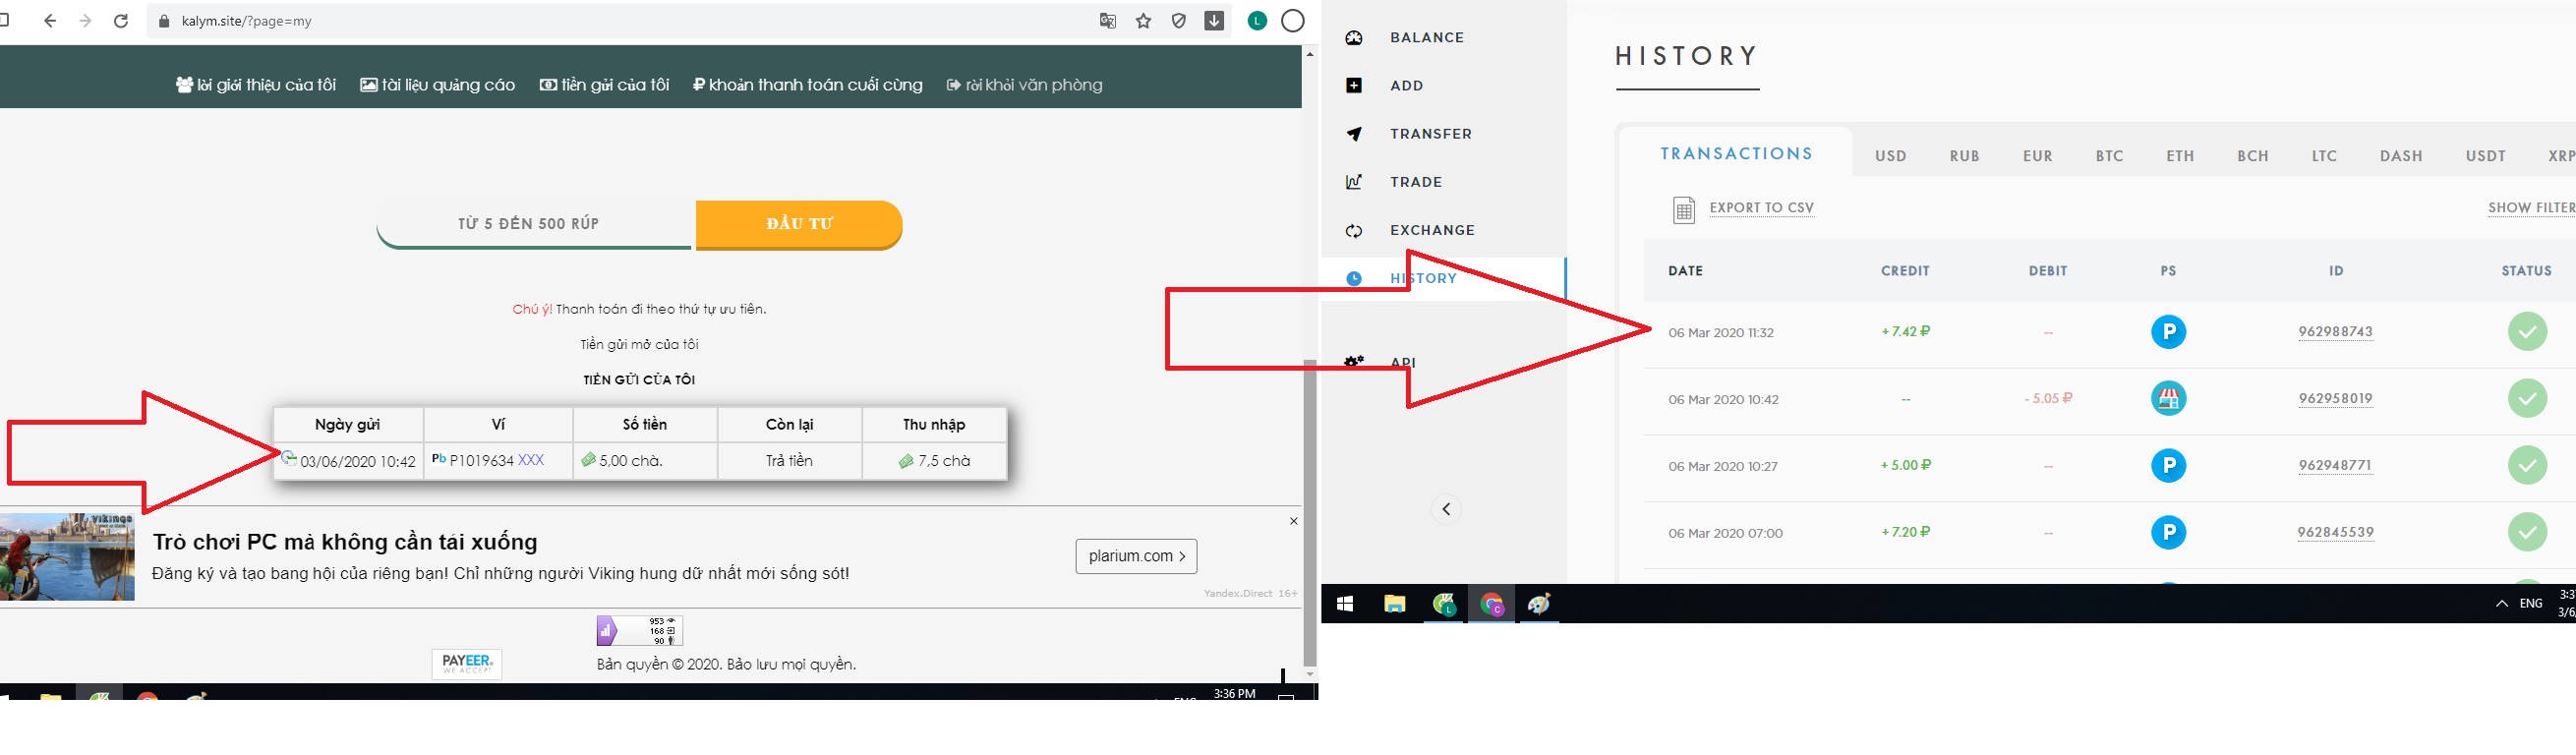The height and width of the screenshot is (755, 2576).
Task: Switch to the TRANSACTIONS tab
Action: coord(1737,153)
